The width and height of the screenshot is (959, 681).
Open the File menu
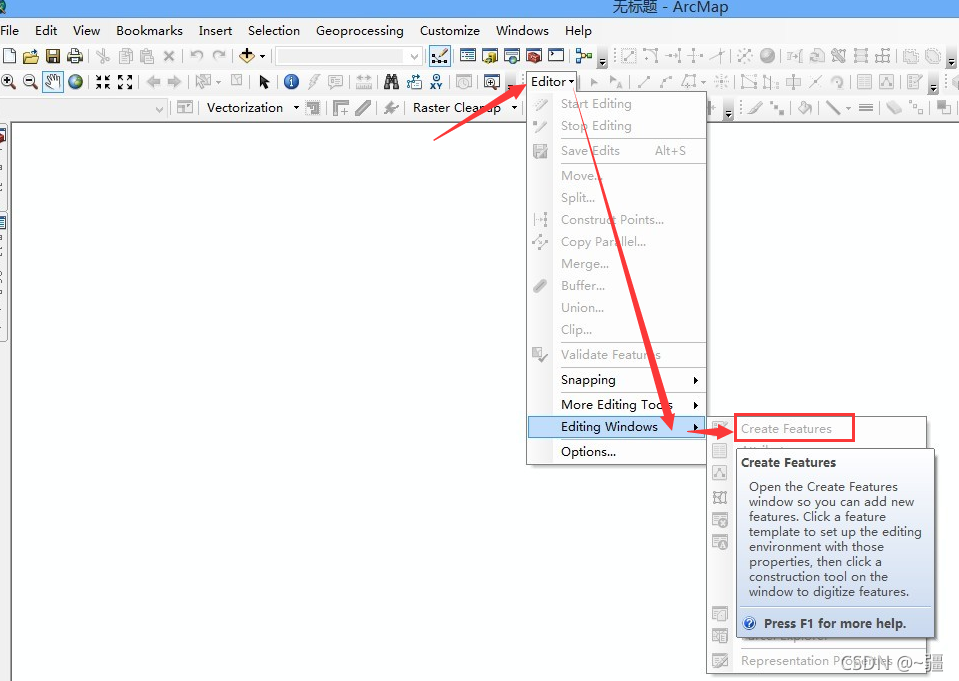point(9,31)
